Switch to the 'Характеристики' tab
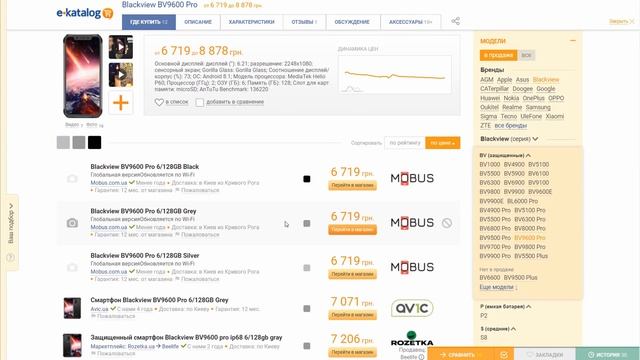 click(x=251, y=22)
